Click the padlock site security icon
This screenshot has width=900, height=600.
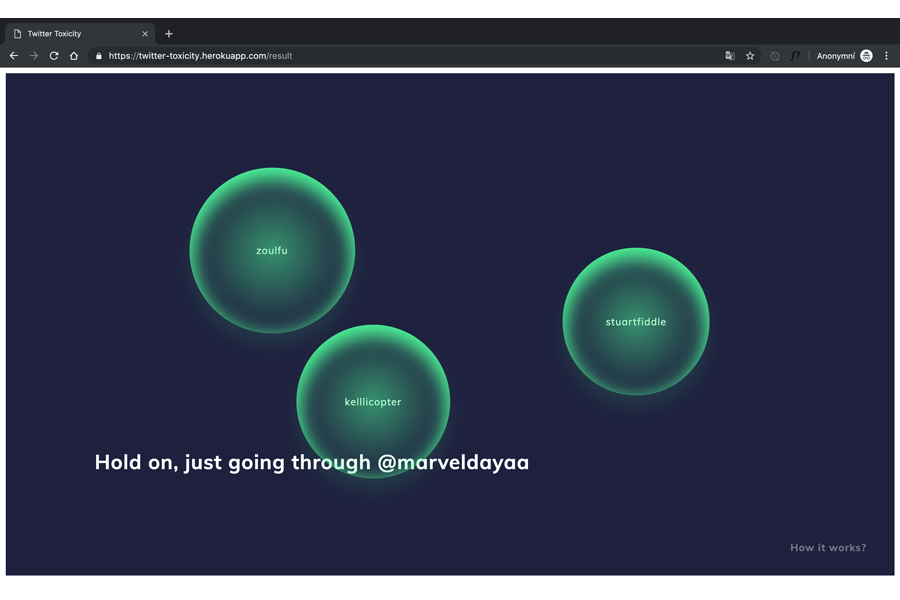[98, 56]
